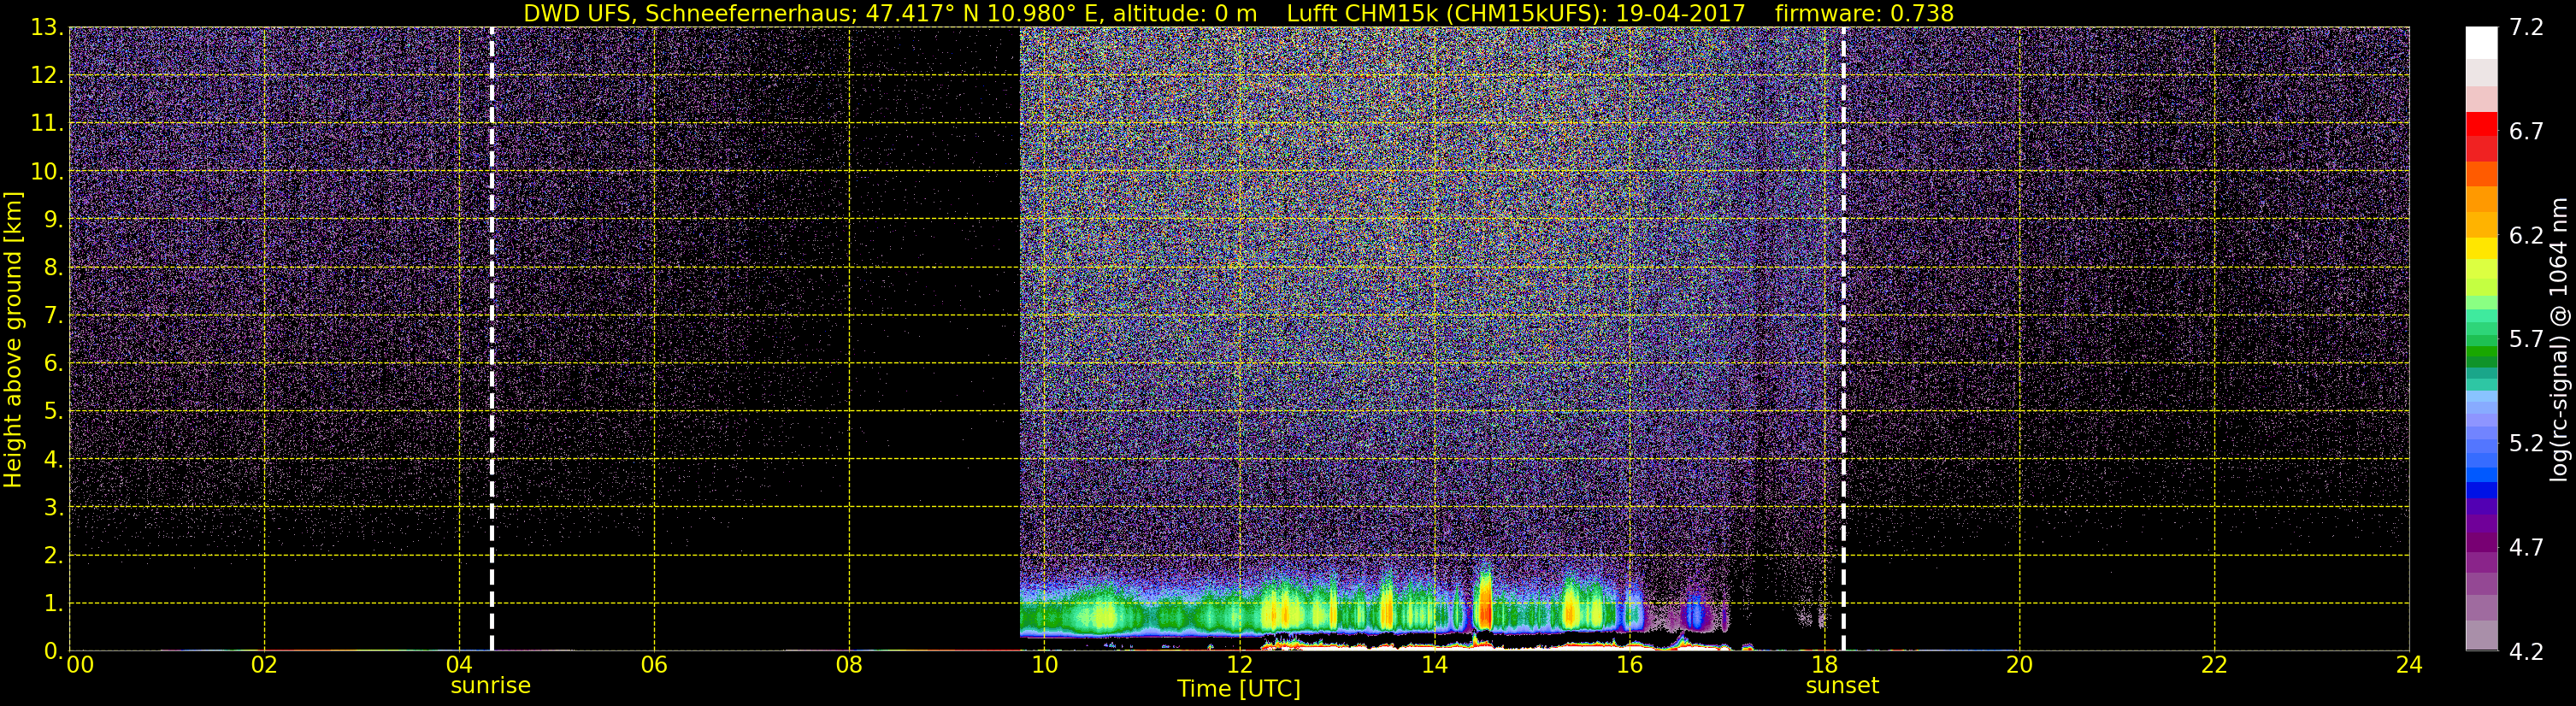Screen dimensions: 2576x706
Task: Click the height axis tick '3.'
Action: [x=53, y=507]
